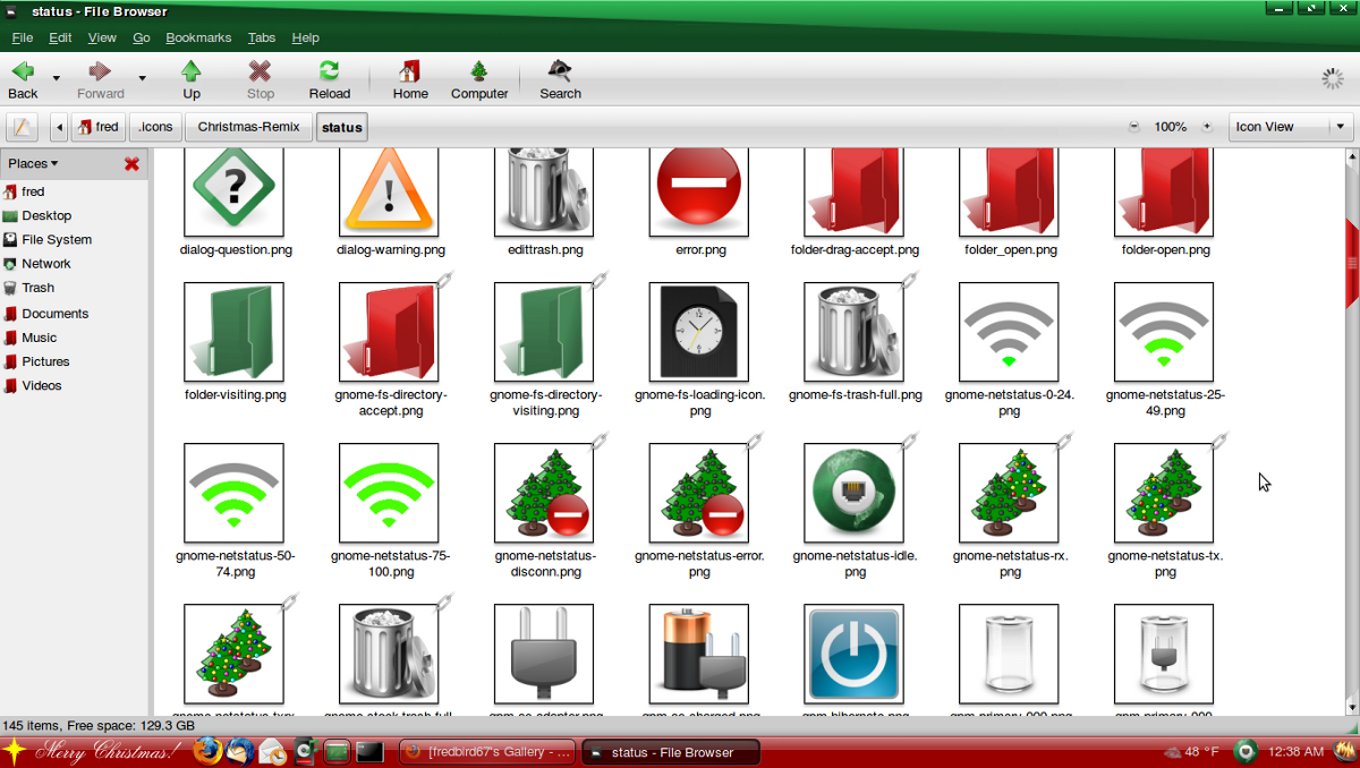Select the dialog-warning.png icon
This screenshot has height=768, width=1360.
tap(389, 191)
